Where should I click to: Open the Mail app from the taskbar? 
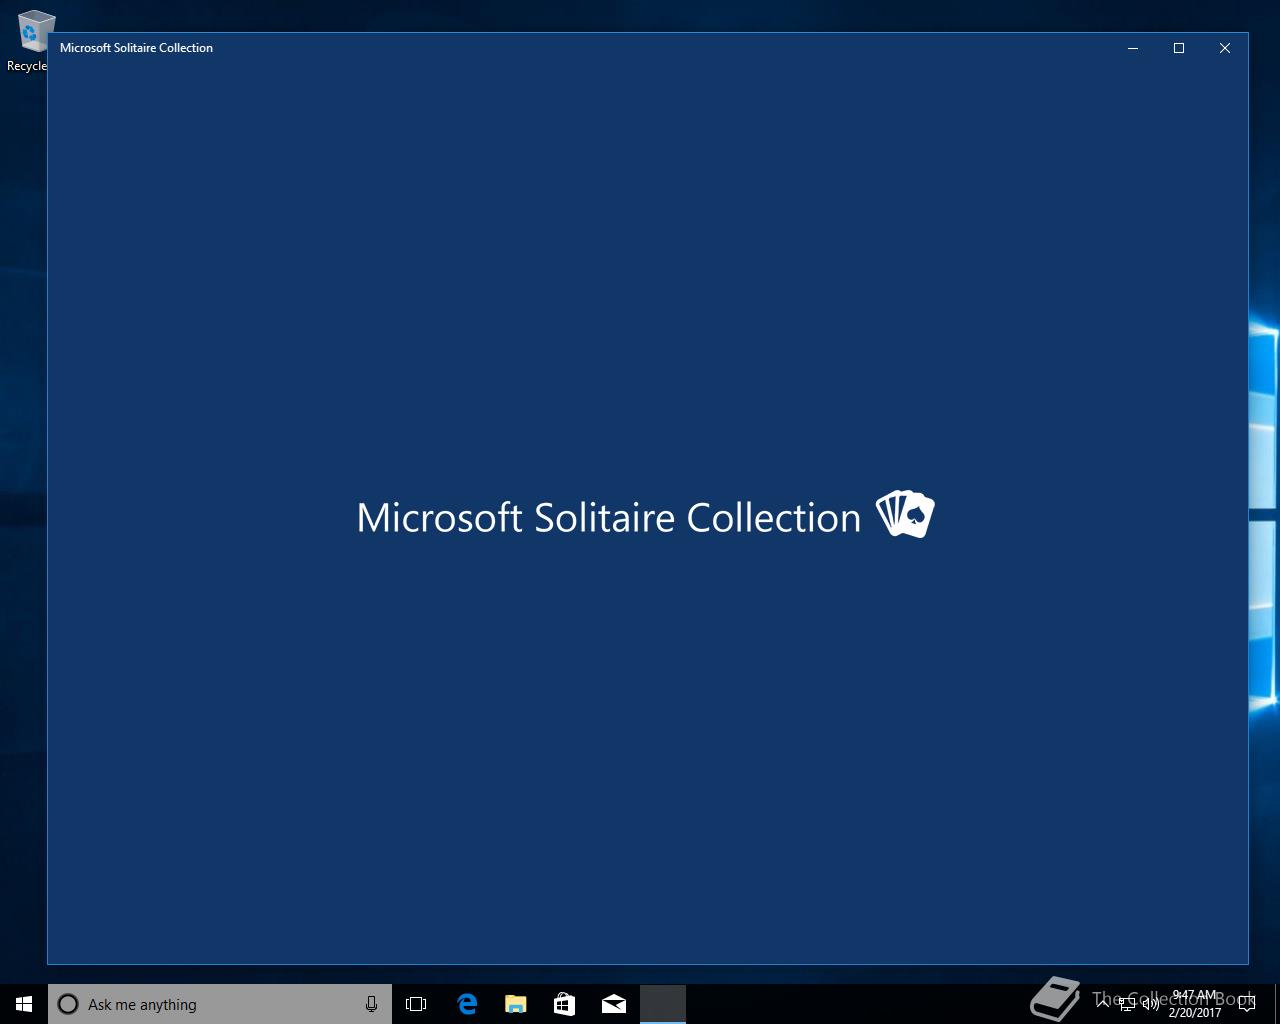614,1004
